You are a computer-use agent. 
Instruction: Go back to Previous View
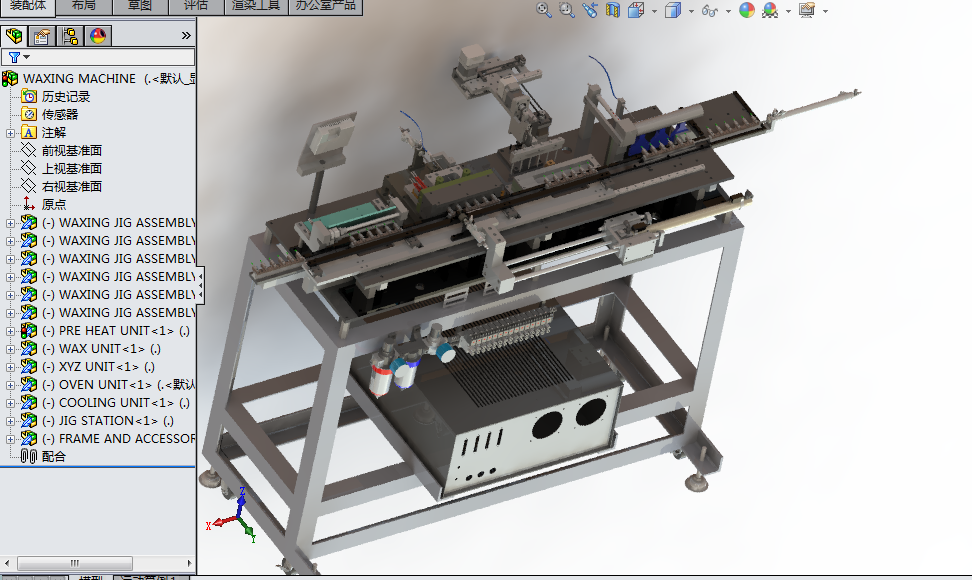tap(590, 10)
